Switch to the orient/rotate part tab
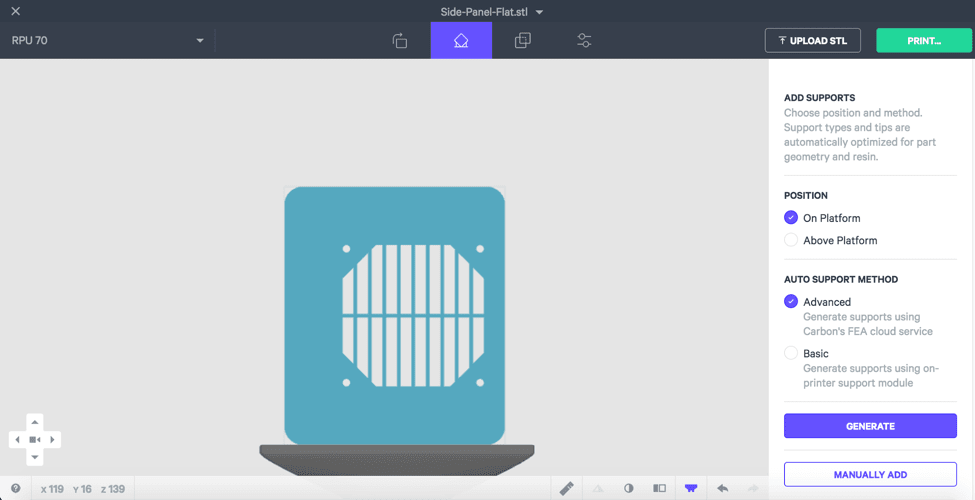The image size is (975, 500). (x=400, y=40)
